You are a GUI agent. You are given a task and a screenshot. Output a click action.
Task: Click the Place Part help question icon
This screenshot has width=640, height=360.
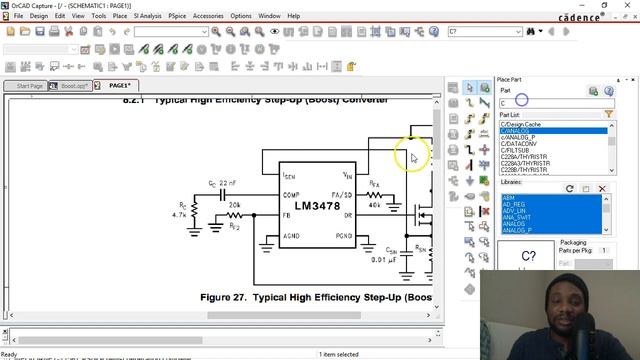pyautogui.click(x=609, y=91)
